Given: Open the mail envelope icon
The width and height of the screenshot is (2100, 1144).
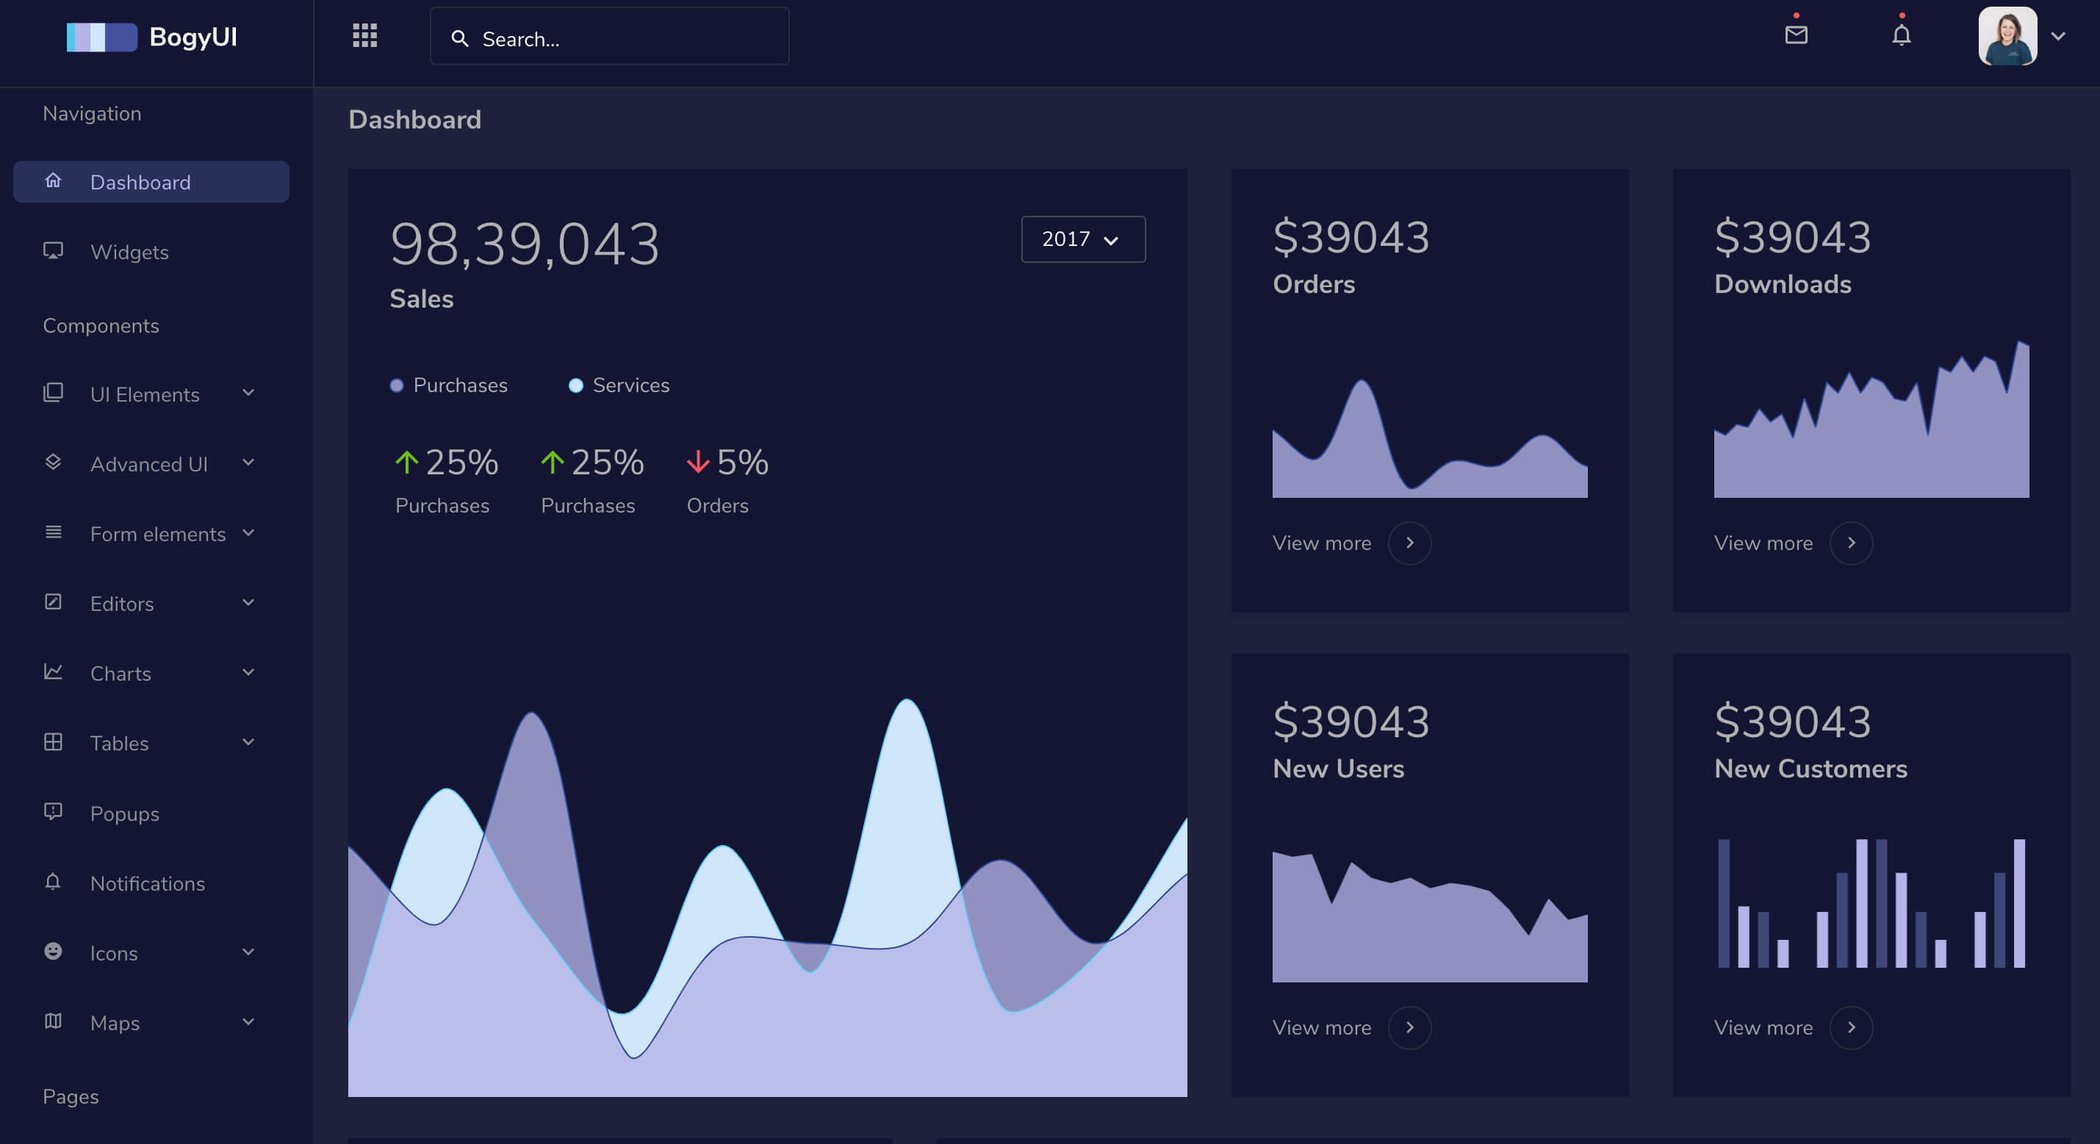Looking at the screenshot, I should coord(1796,35).
